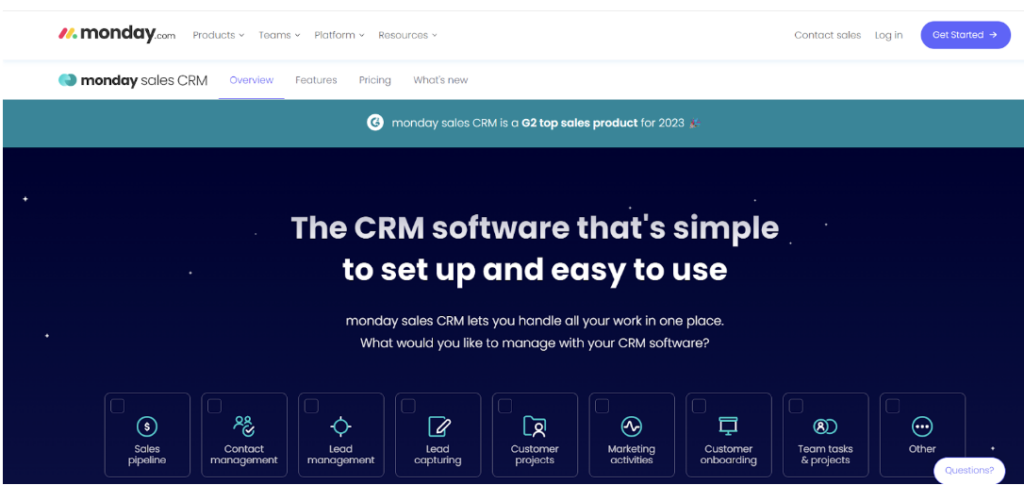Open the Questions? chat button
The image size is (1024, 485).
(x=968, y=470)
